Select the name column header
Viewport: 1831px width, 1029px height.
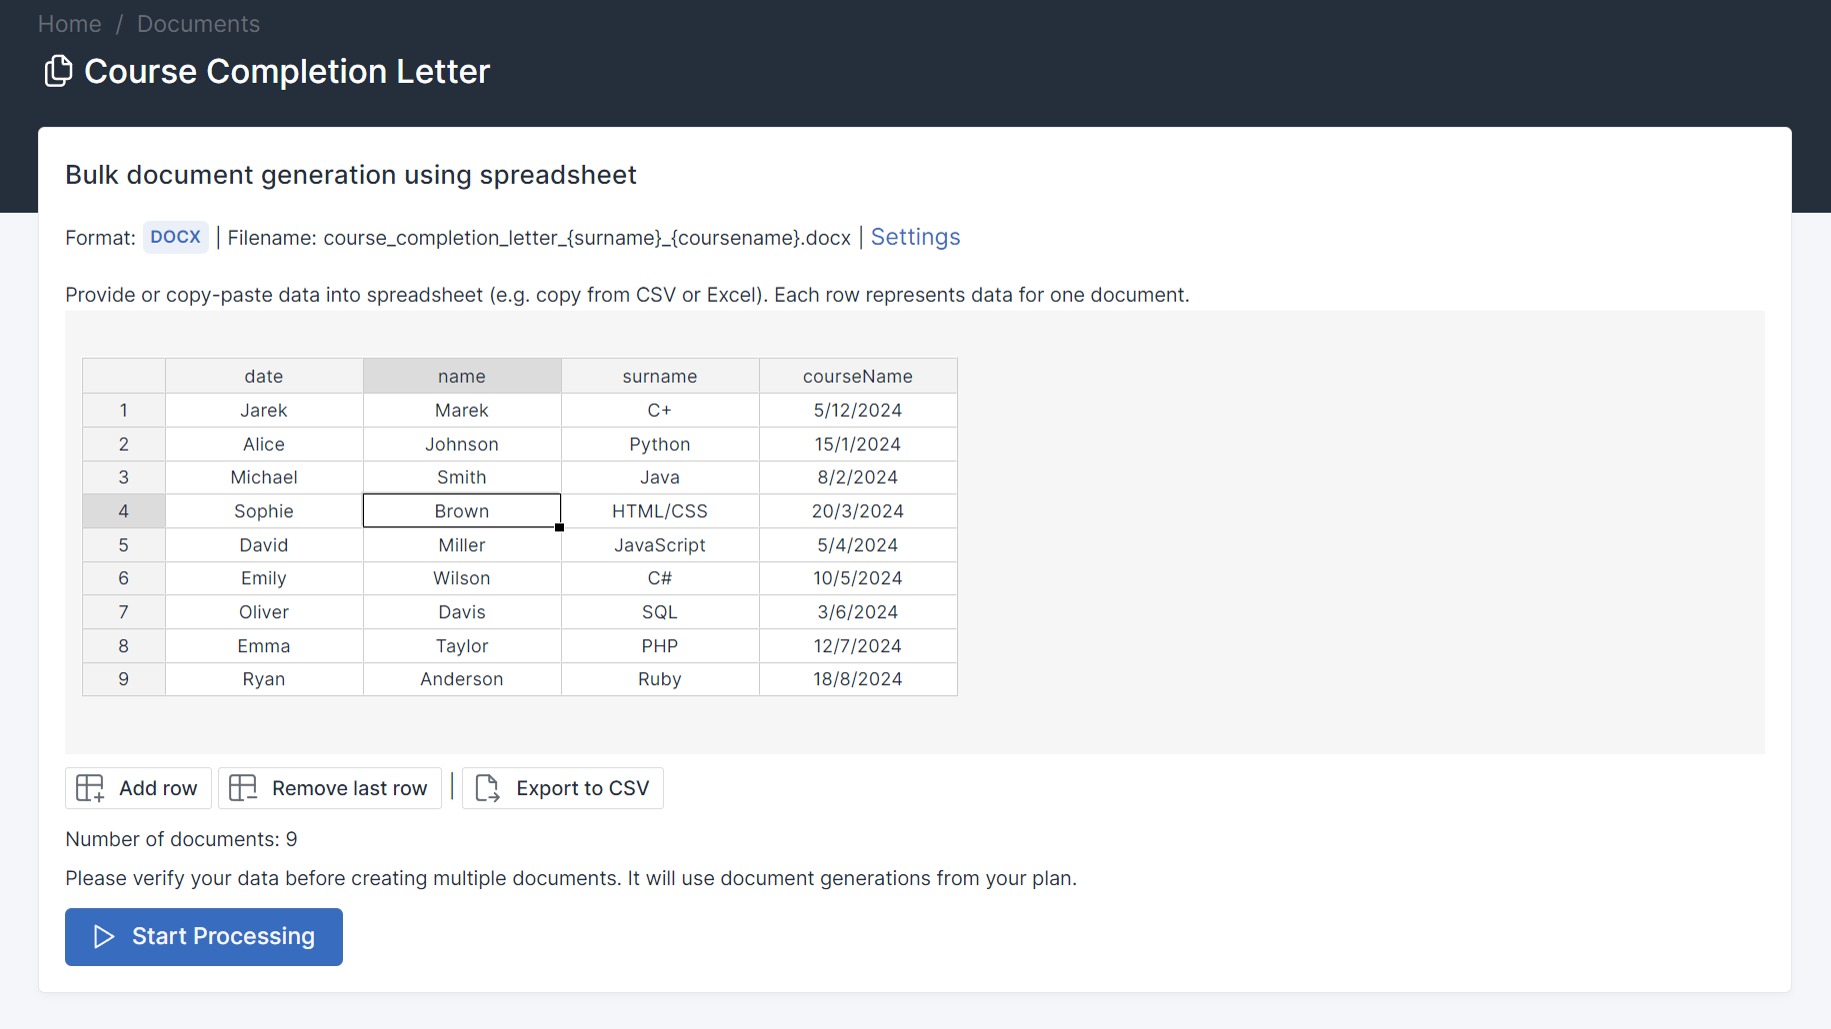[x=462, y=376]
